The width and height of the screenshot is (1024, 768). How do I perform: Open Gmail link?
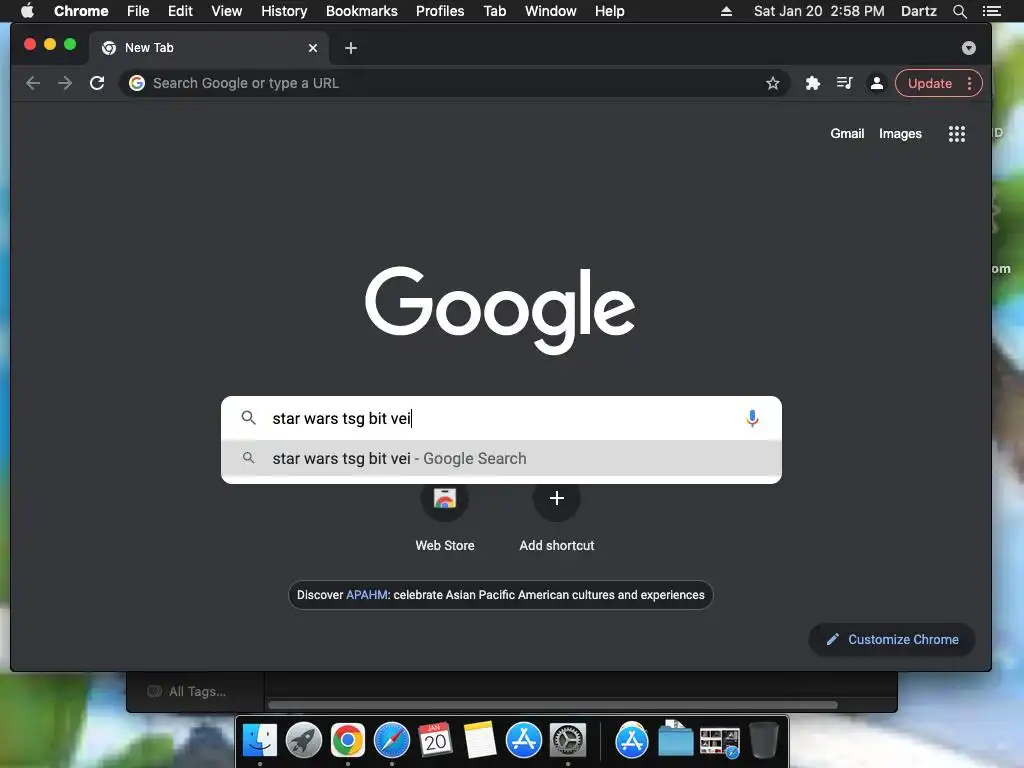click(x=847, y=133)
